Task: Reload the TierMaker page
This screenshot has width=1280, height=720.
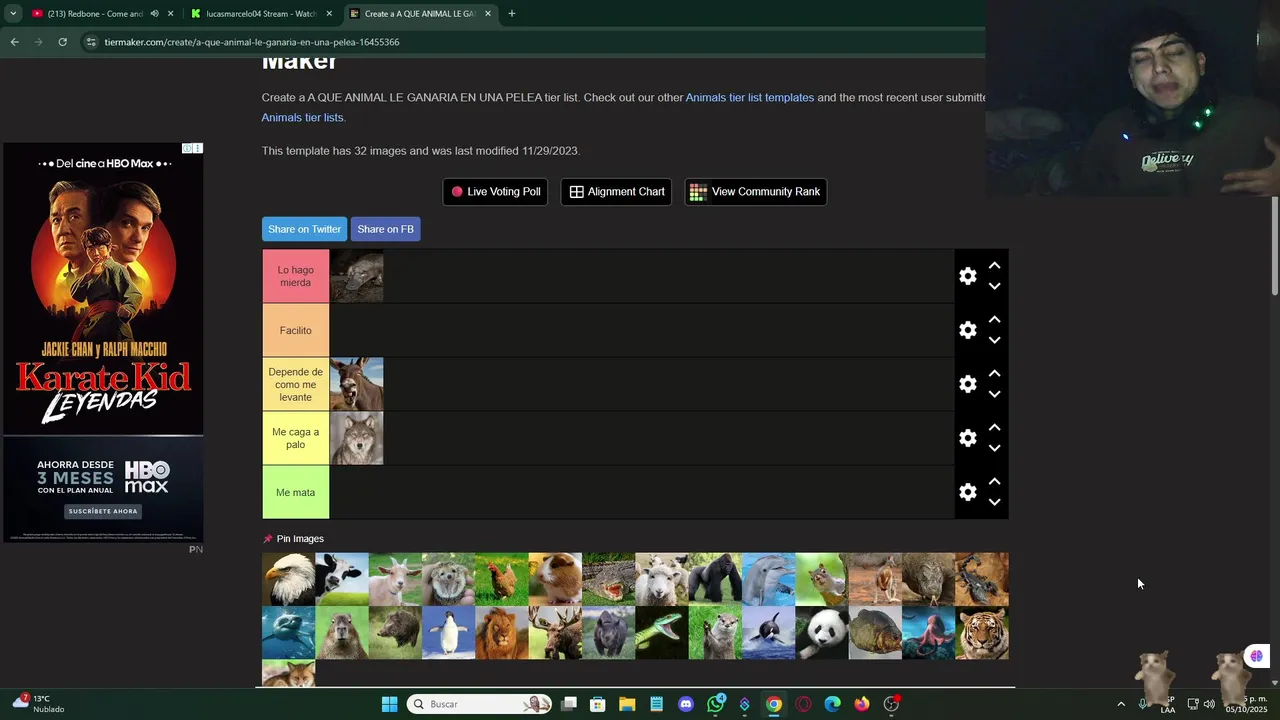Action: pyautogui.click(x=62, y=42)
